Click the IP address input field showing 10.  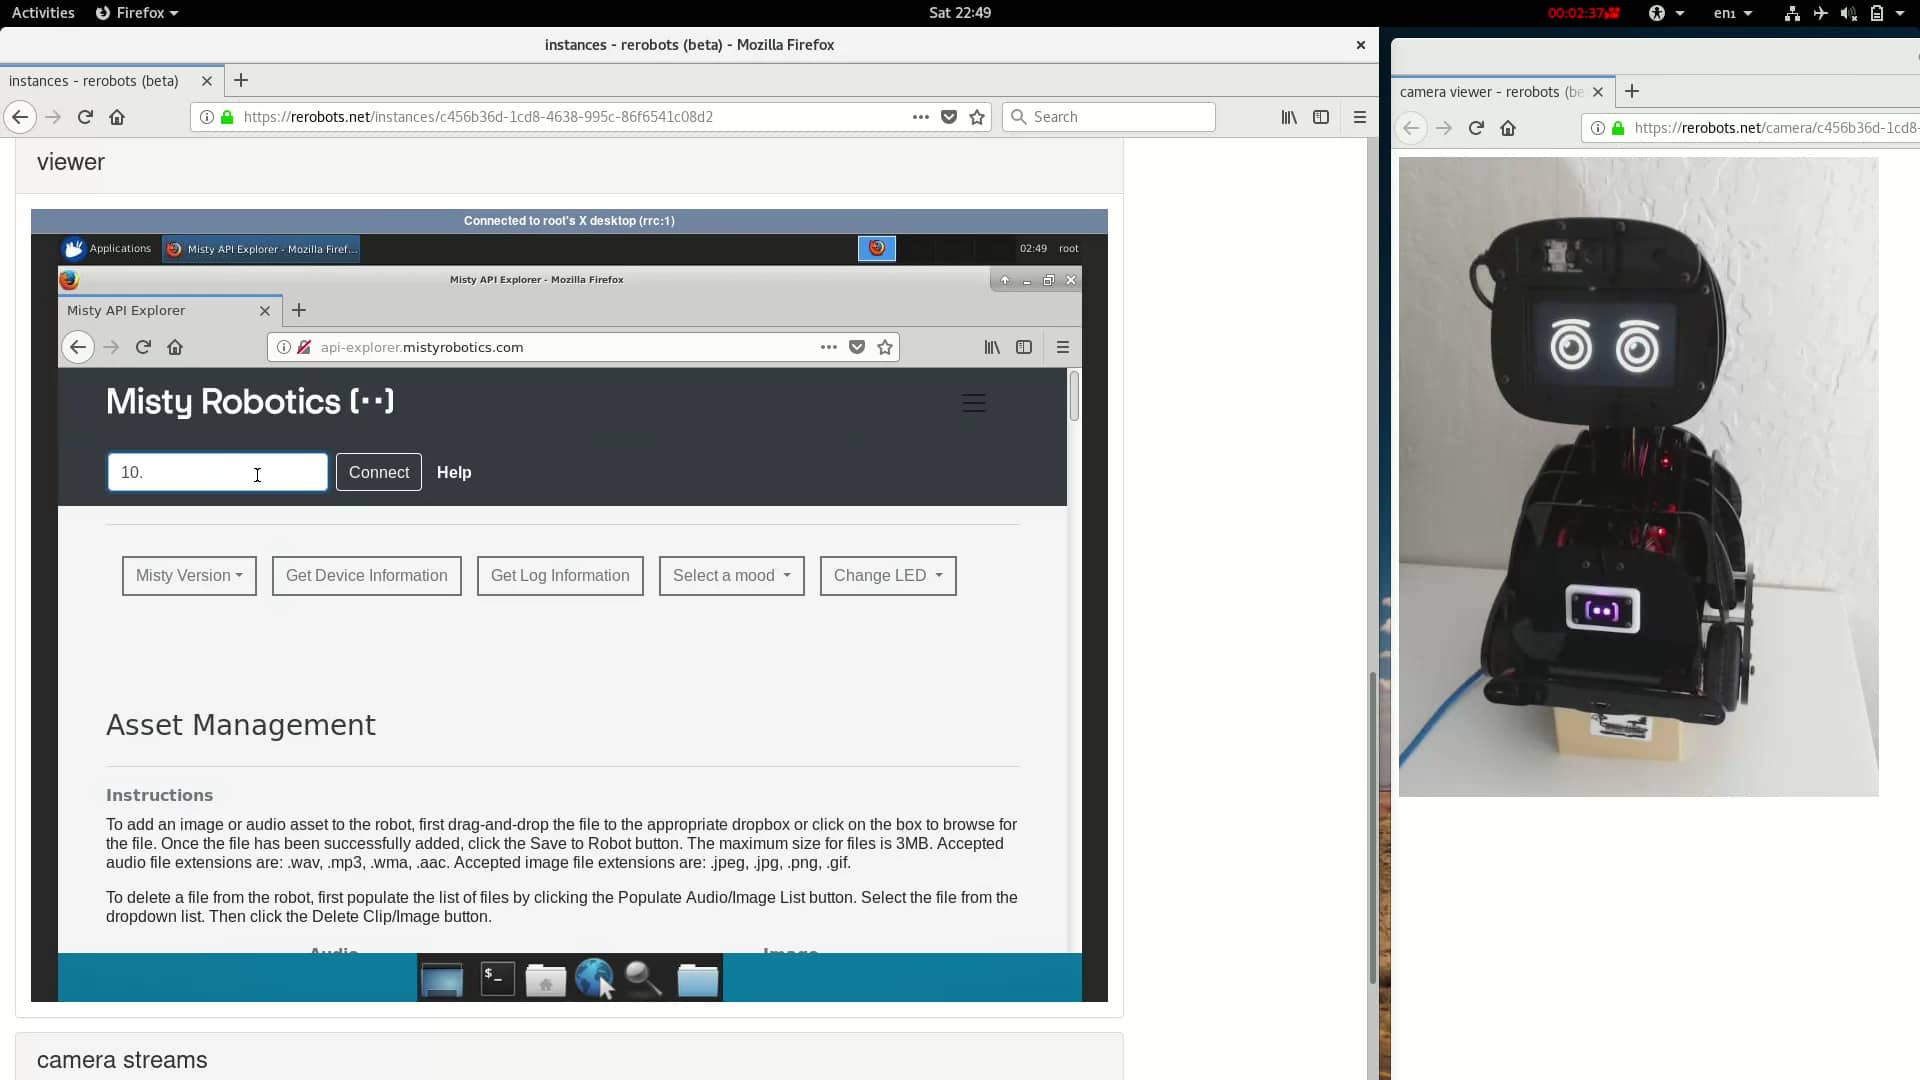tap(217, 472)
